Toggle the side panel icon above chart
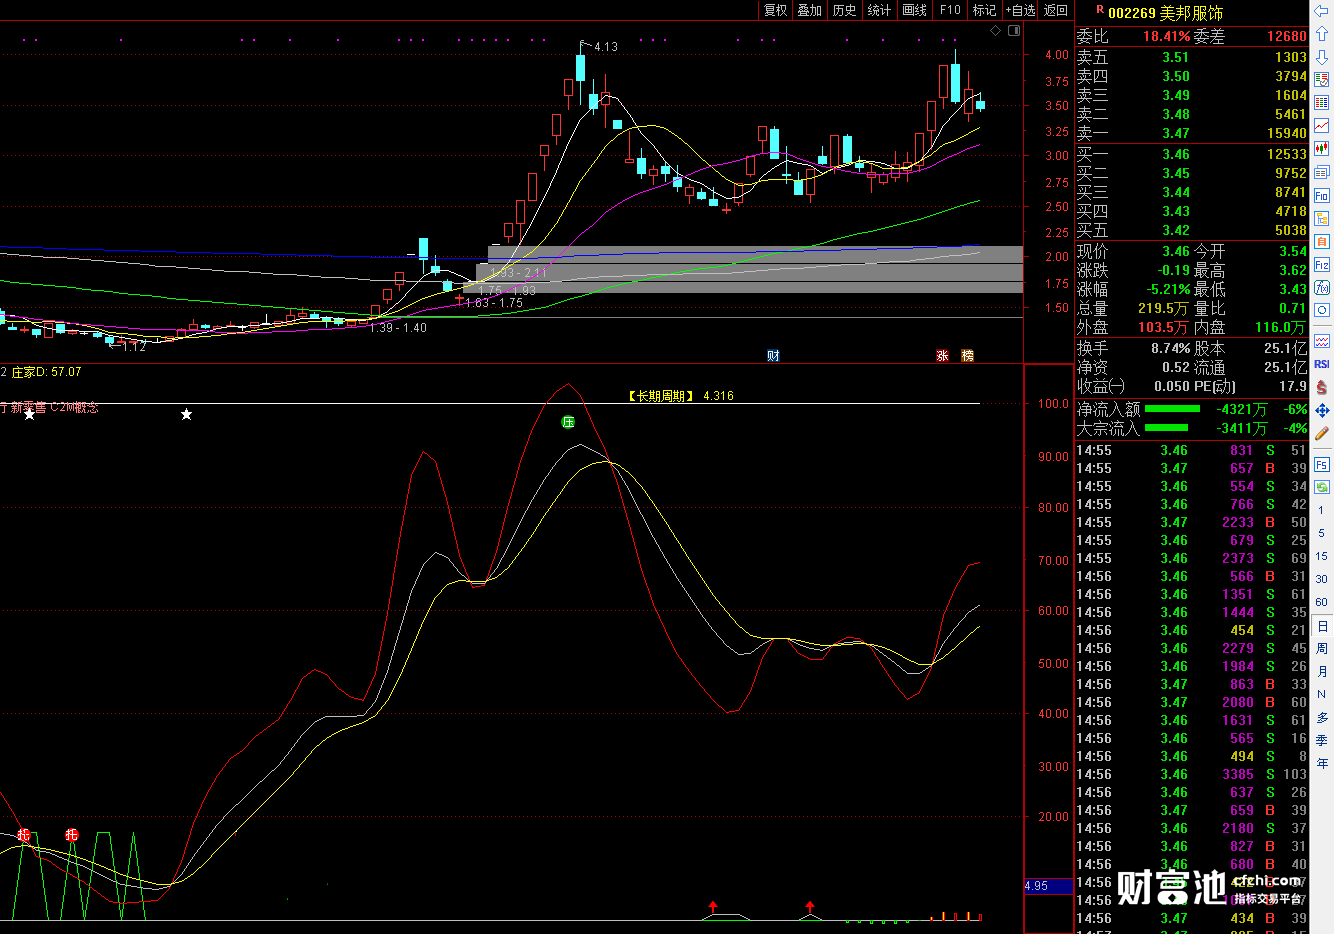This screenshot has height=934, width=1334. point(1014,31)
